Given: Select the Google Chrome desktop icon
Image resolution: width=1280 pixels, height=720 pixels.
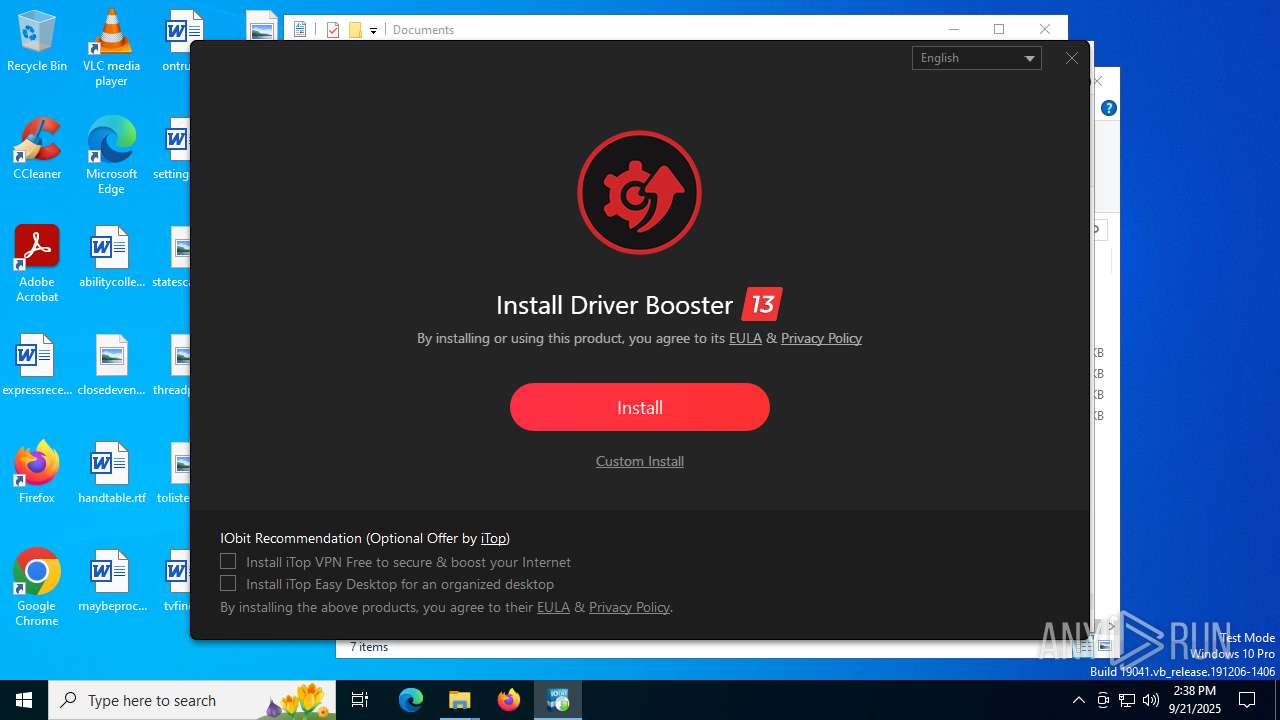Looking at the screenshot, I should point(37,588).
